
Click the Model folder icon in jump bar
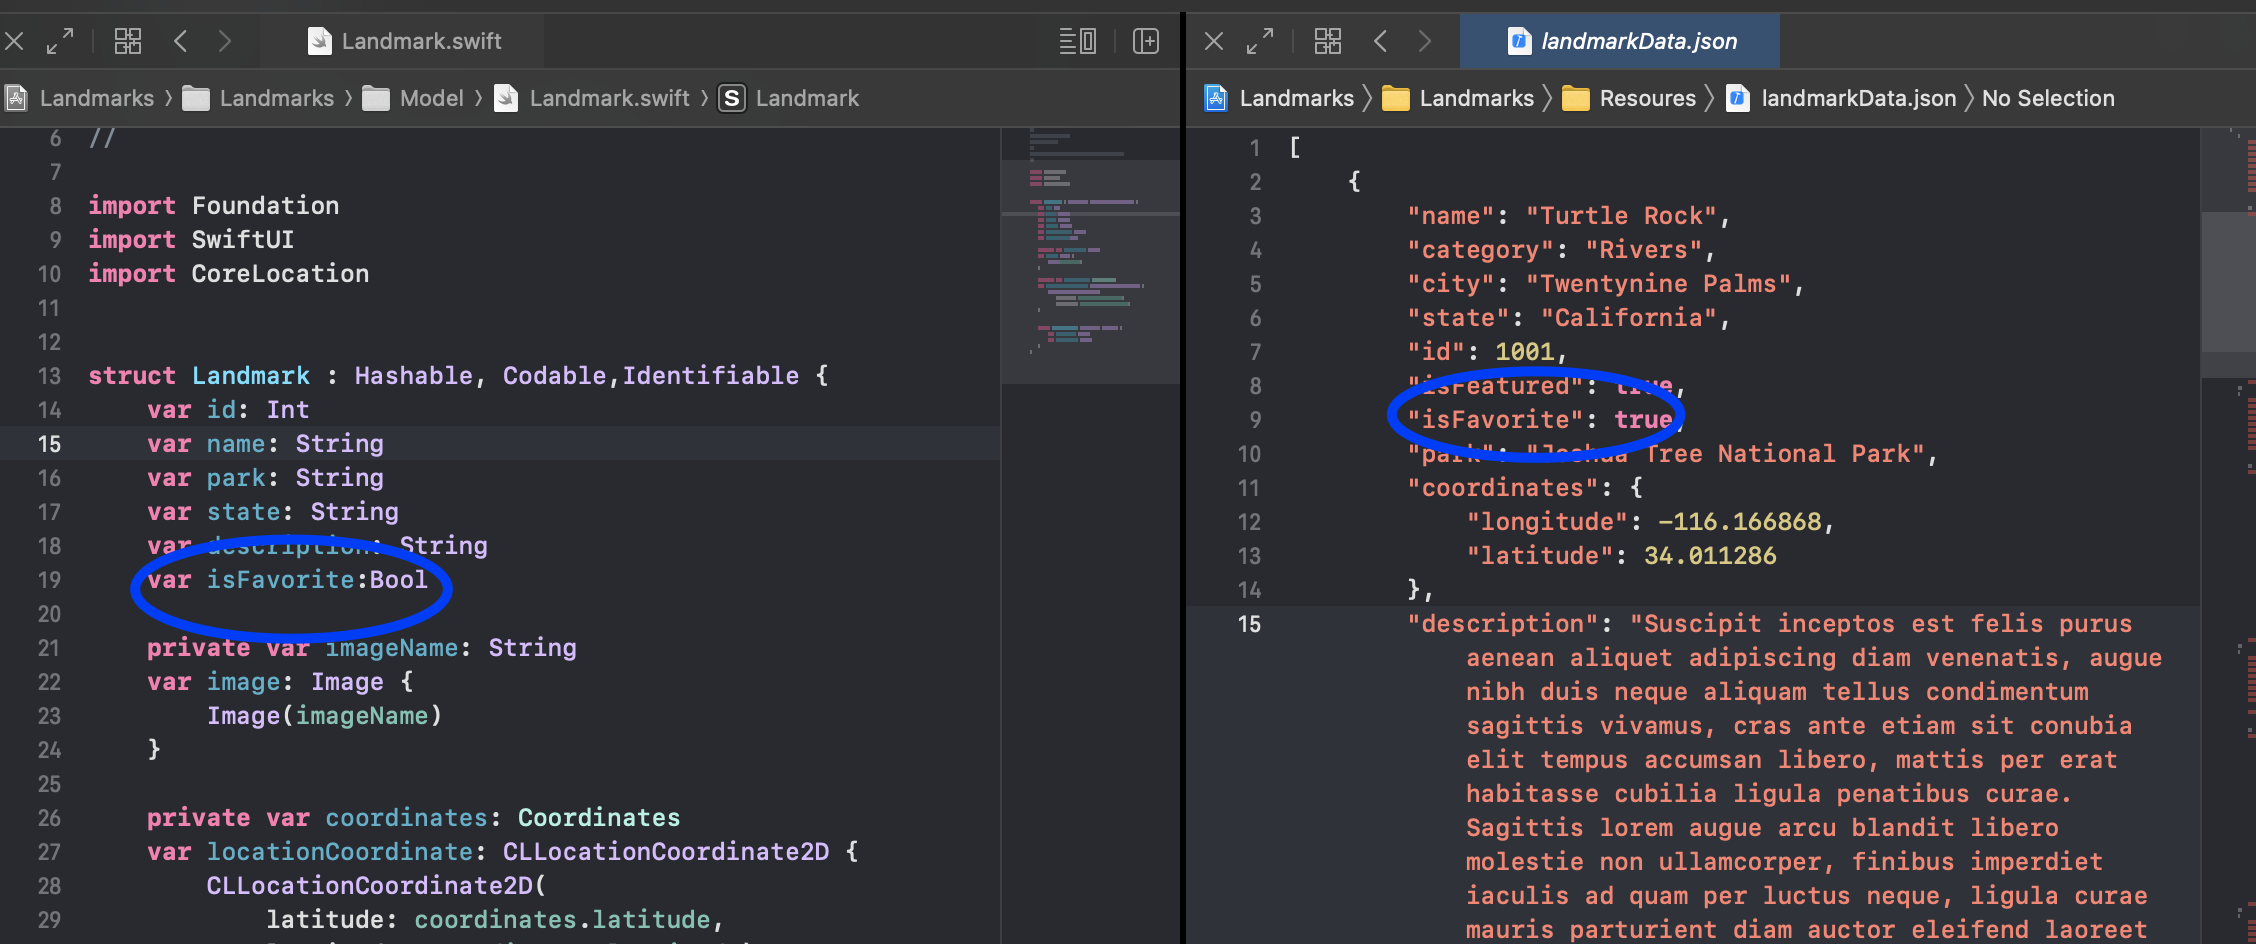click(x=376, y=98)
